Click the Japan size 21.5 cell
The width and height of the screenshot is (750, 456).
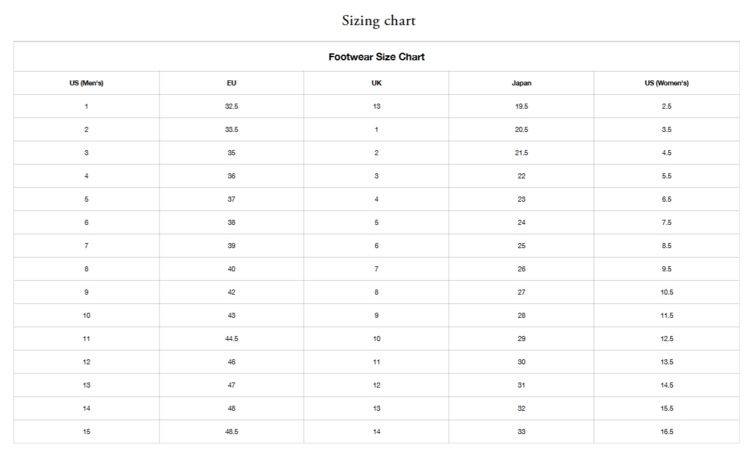(521, 153)
